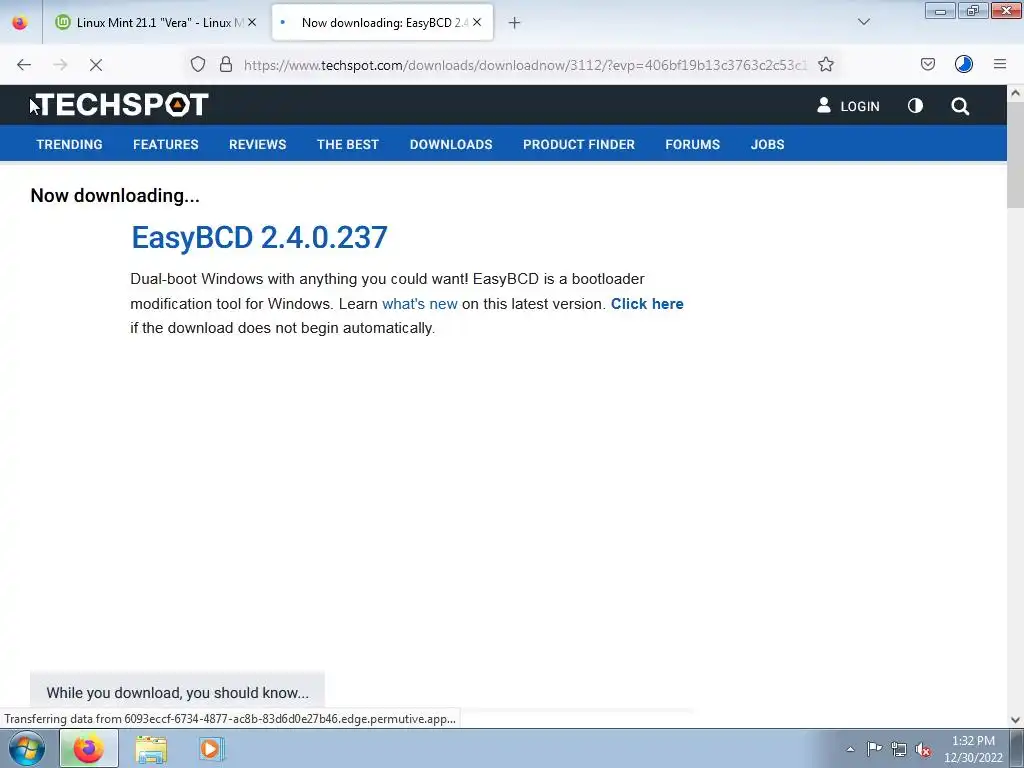
Task: Click the Click here download link
Action: click(647, 304)
